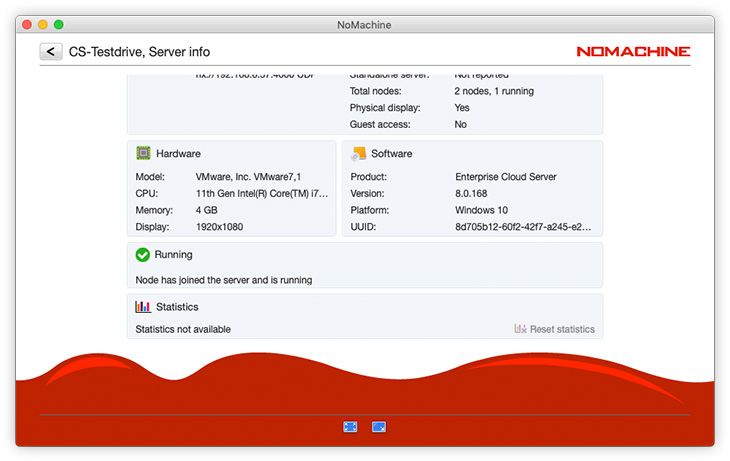Click the Total nodes value
730x461 pixels.
point(494,91)
